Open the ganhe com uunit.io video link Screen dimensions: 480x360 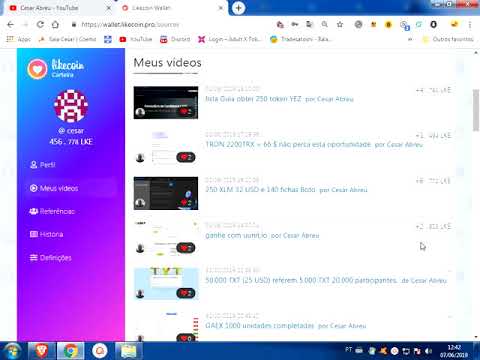tap(262, 235)
